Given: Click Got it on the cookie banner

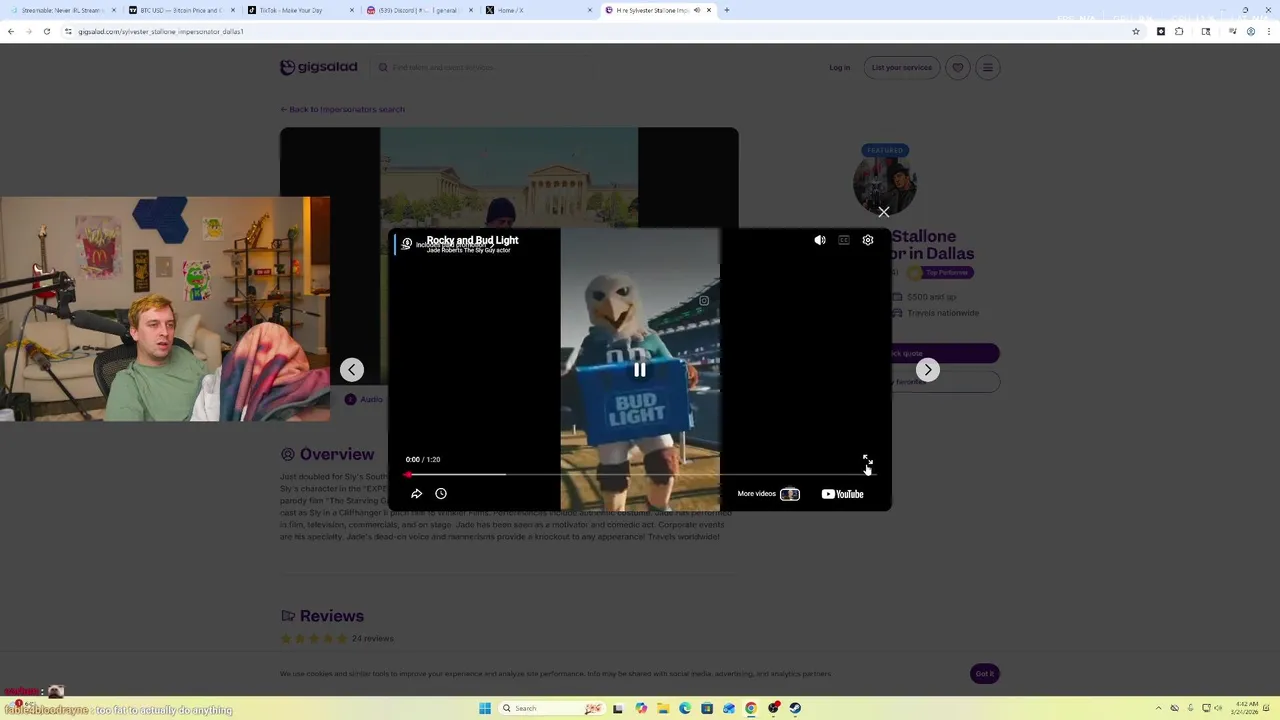Looking at the screenshot, I should pyautogui.click(x=985, y=674).
